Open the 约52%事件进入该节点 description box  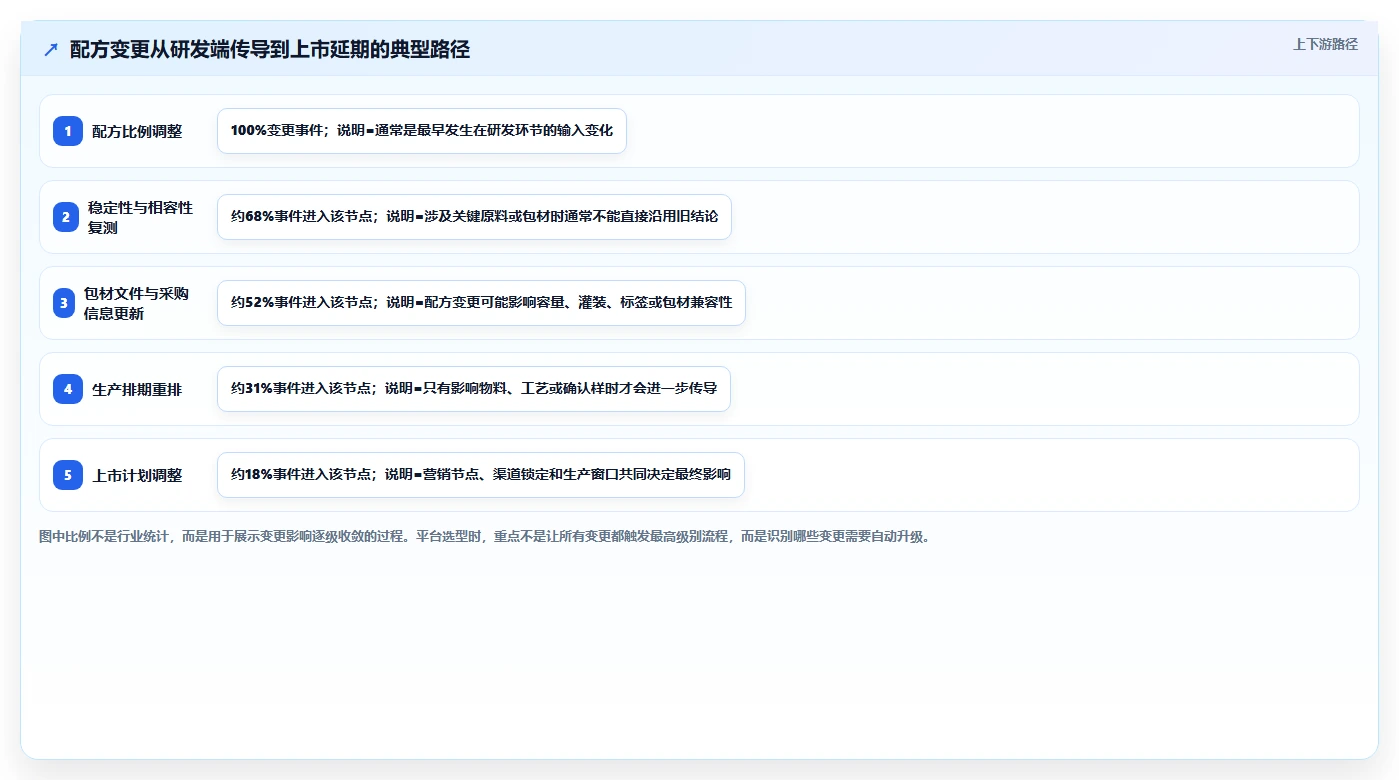pyautogui.click(x=481, y=303)
